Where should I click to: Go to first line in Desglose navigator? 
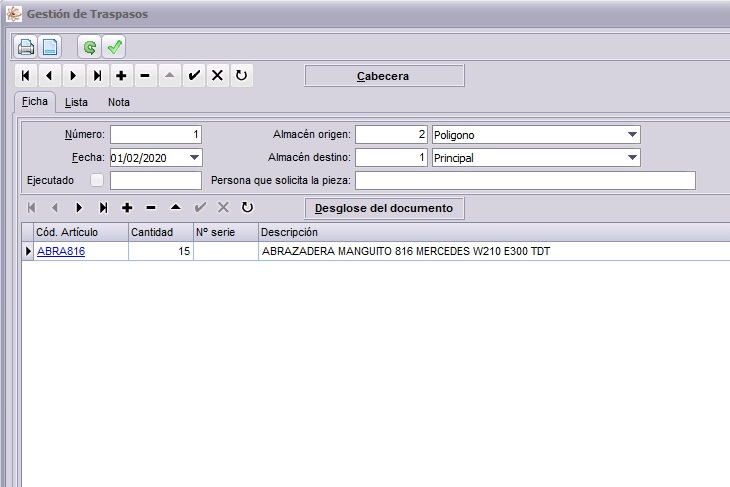tap(31, 208)
